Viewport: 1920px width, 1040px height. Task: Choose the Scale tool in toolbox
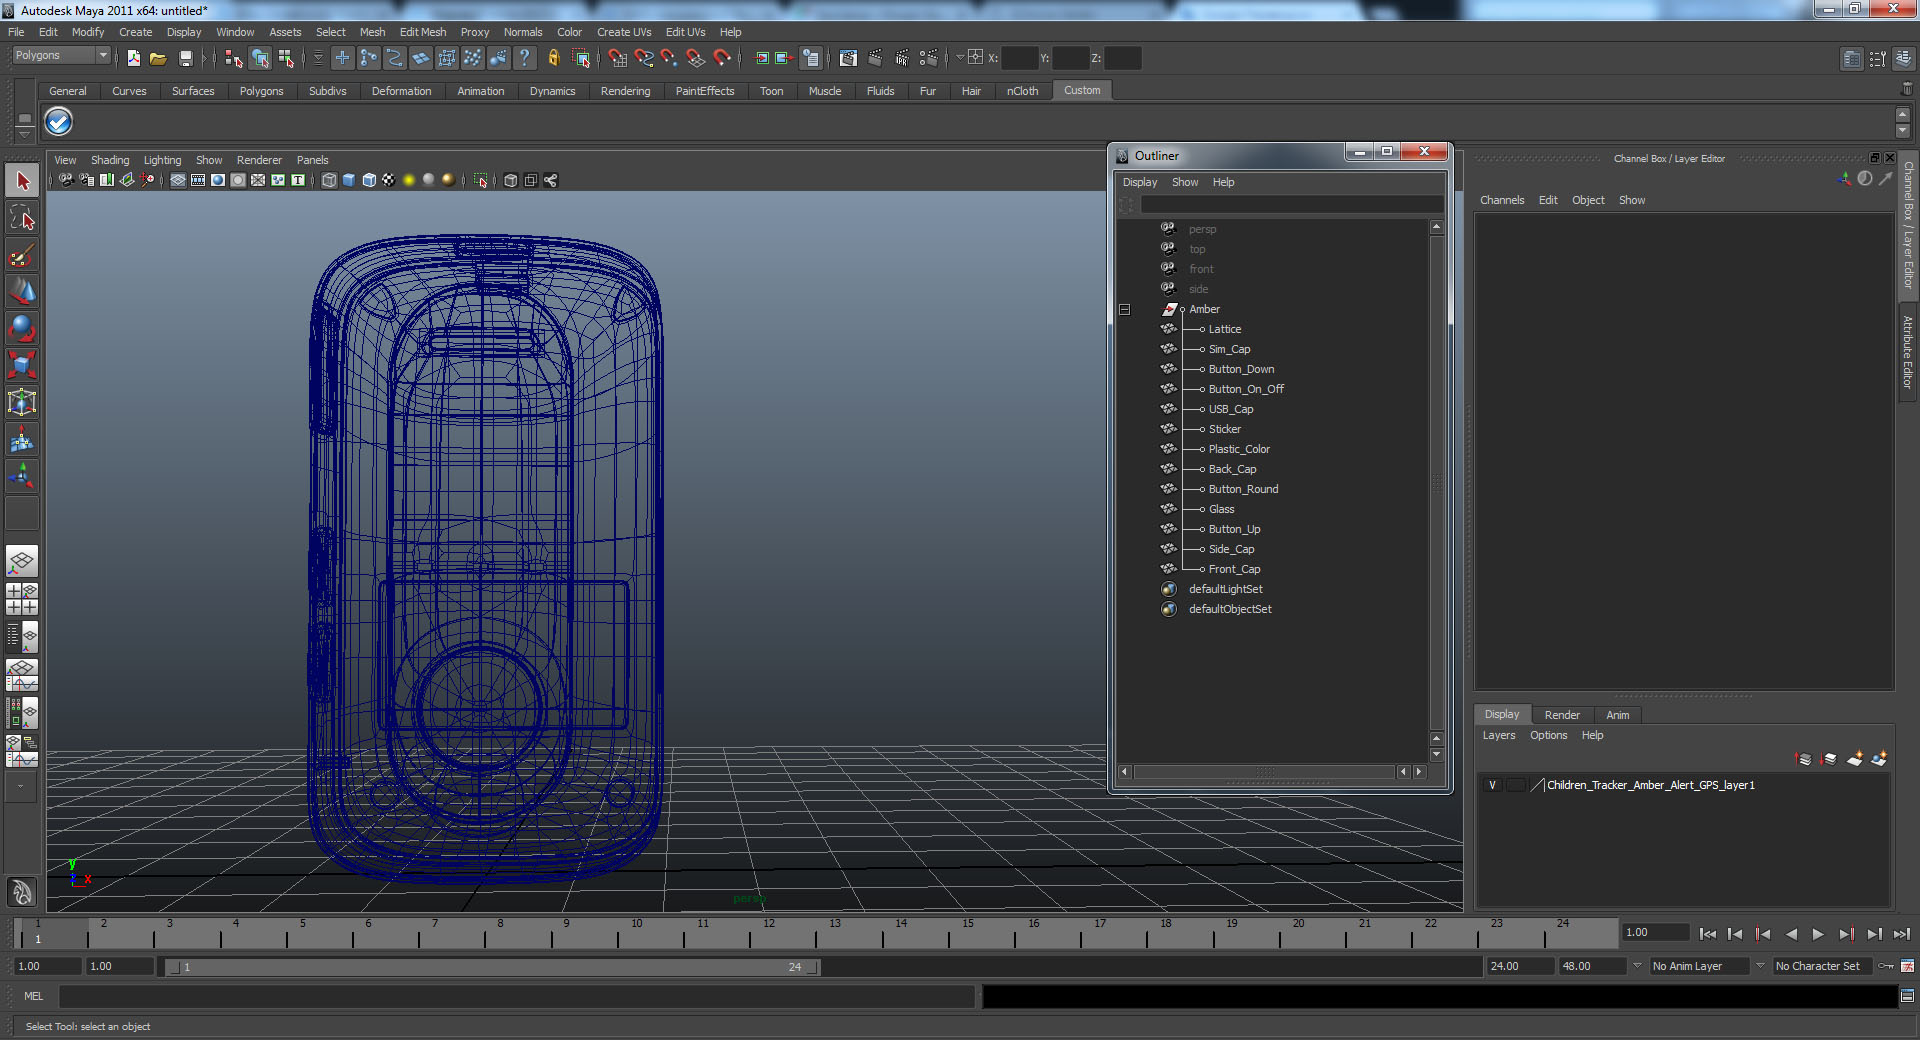[22, 365]
